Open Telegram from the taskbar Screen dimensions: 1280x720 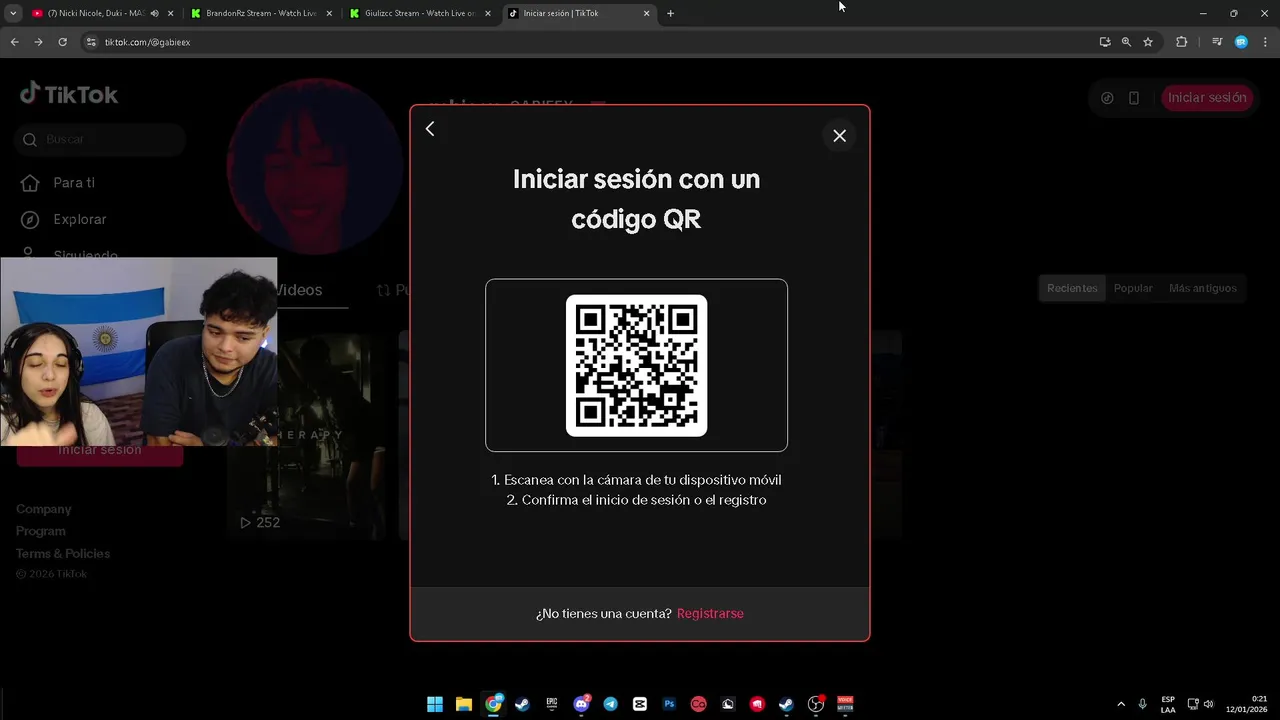pyautogui.click(x=611, y=704)
